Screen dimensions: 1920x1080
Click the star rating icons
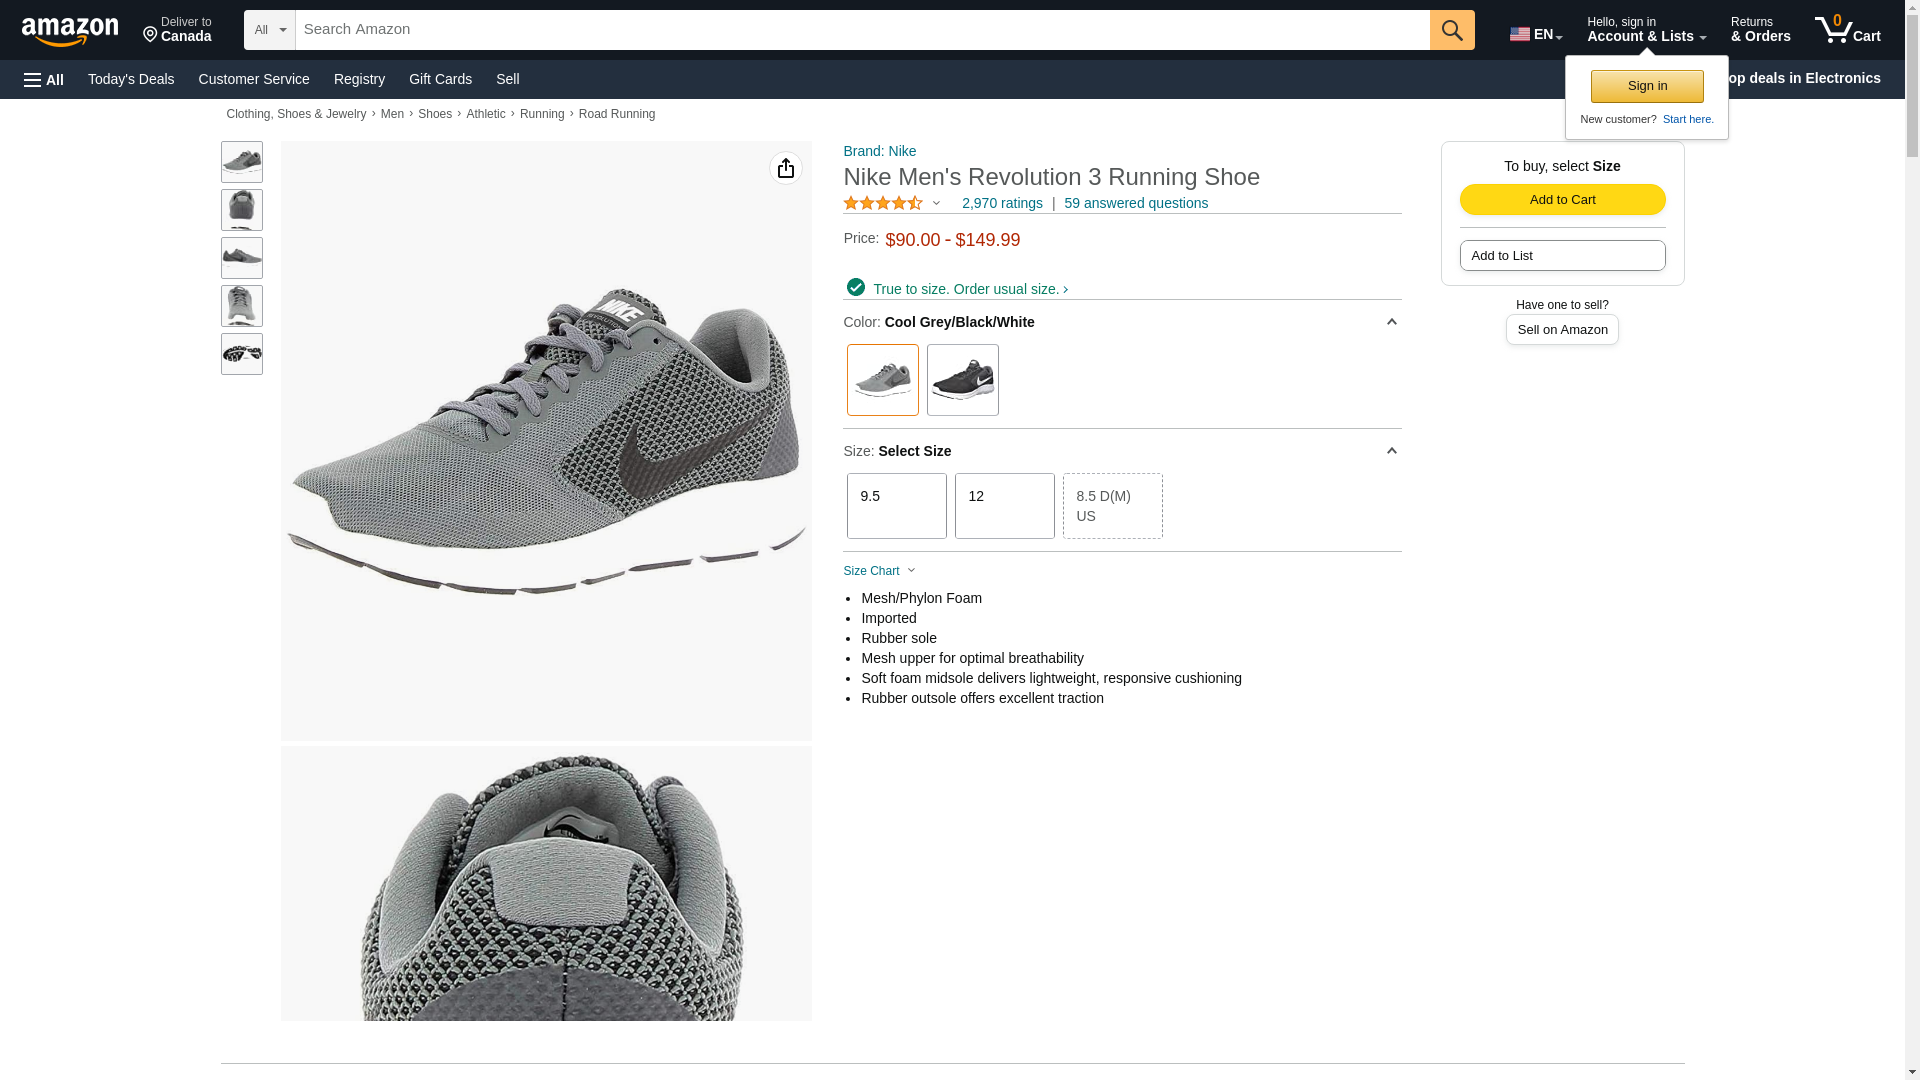[x=883, y=203]
